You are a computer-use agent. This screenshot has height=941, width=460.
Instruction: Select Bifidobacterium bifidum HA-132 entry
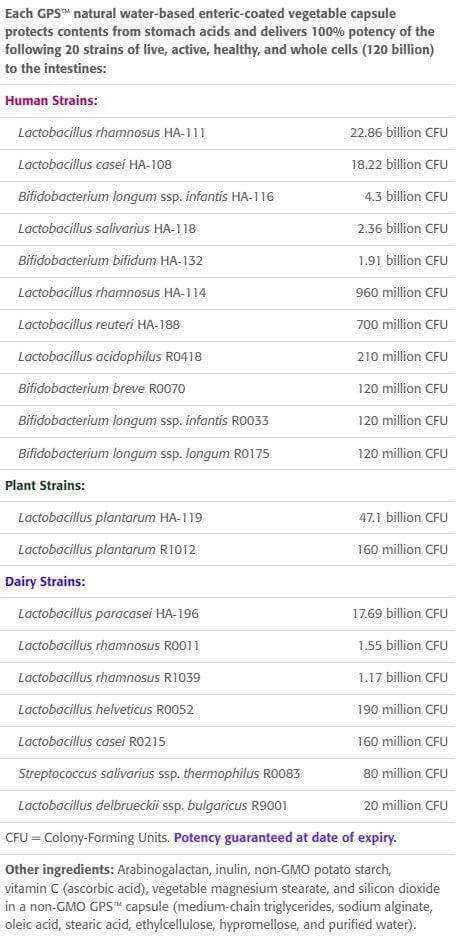[110, 261]
